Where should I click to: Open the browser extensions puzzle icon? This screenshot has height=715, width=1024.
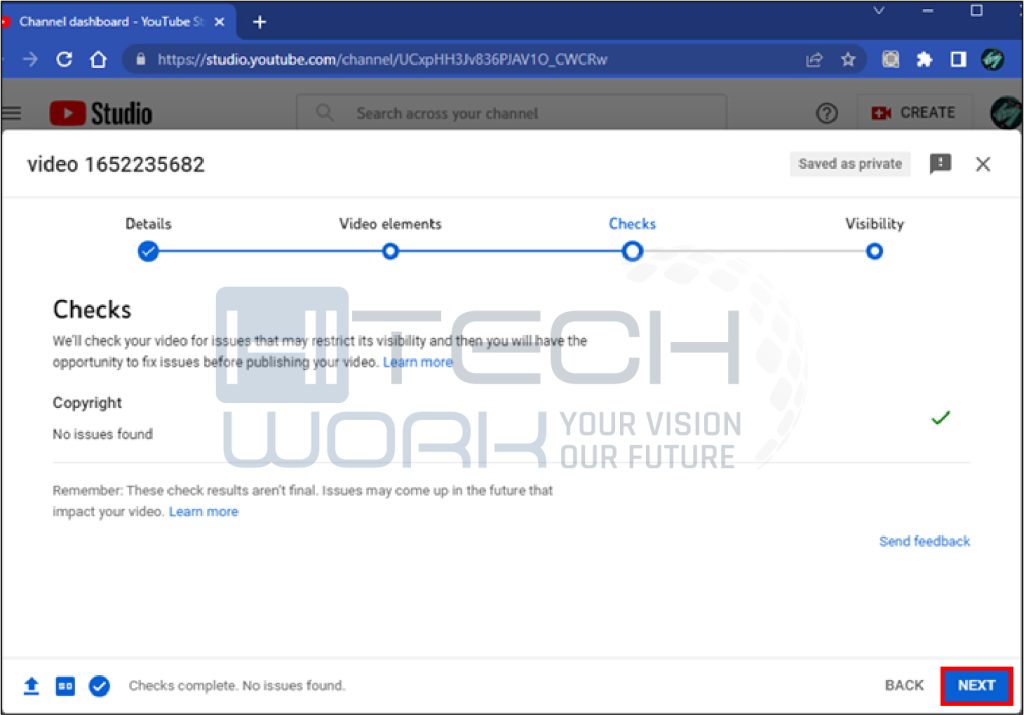pos(924,60)
